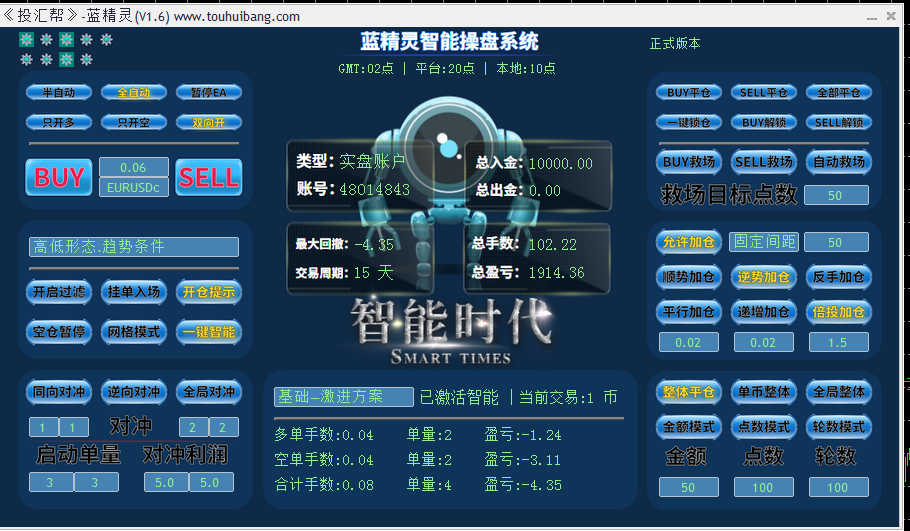Click the 一键锁仓 one-key lock button

689,122
